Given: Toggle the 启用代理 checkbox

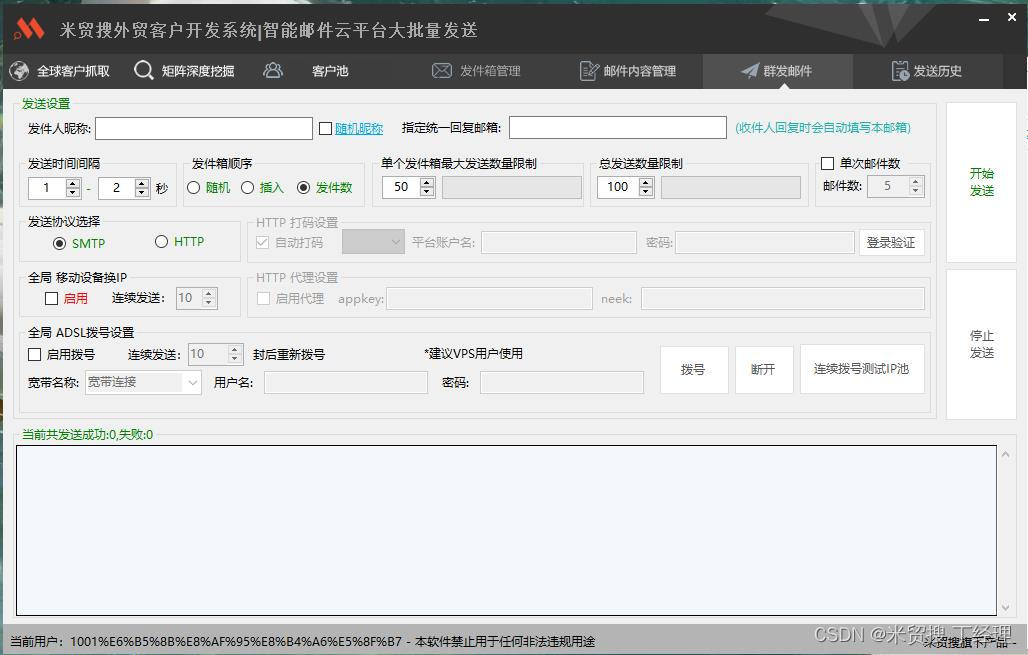Looking at the screenshot, I should point(264,298).
